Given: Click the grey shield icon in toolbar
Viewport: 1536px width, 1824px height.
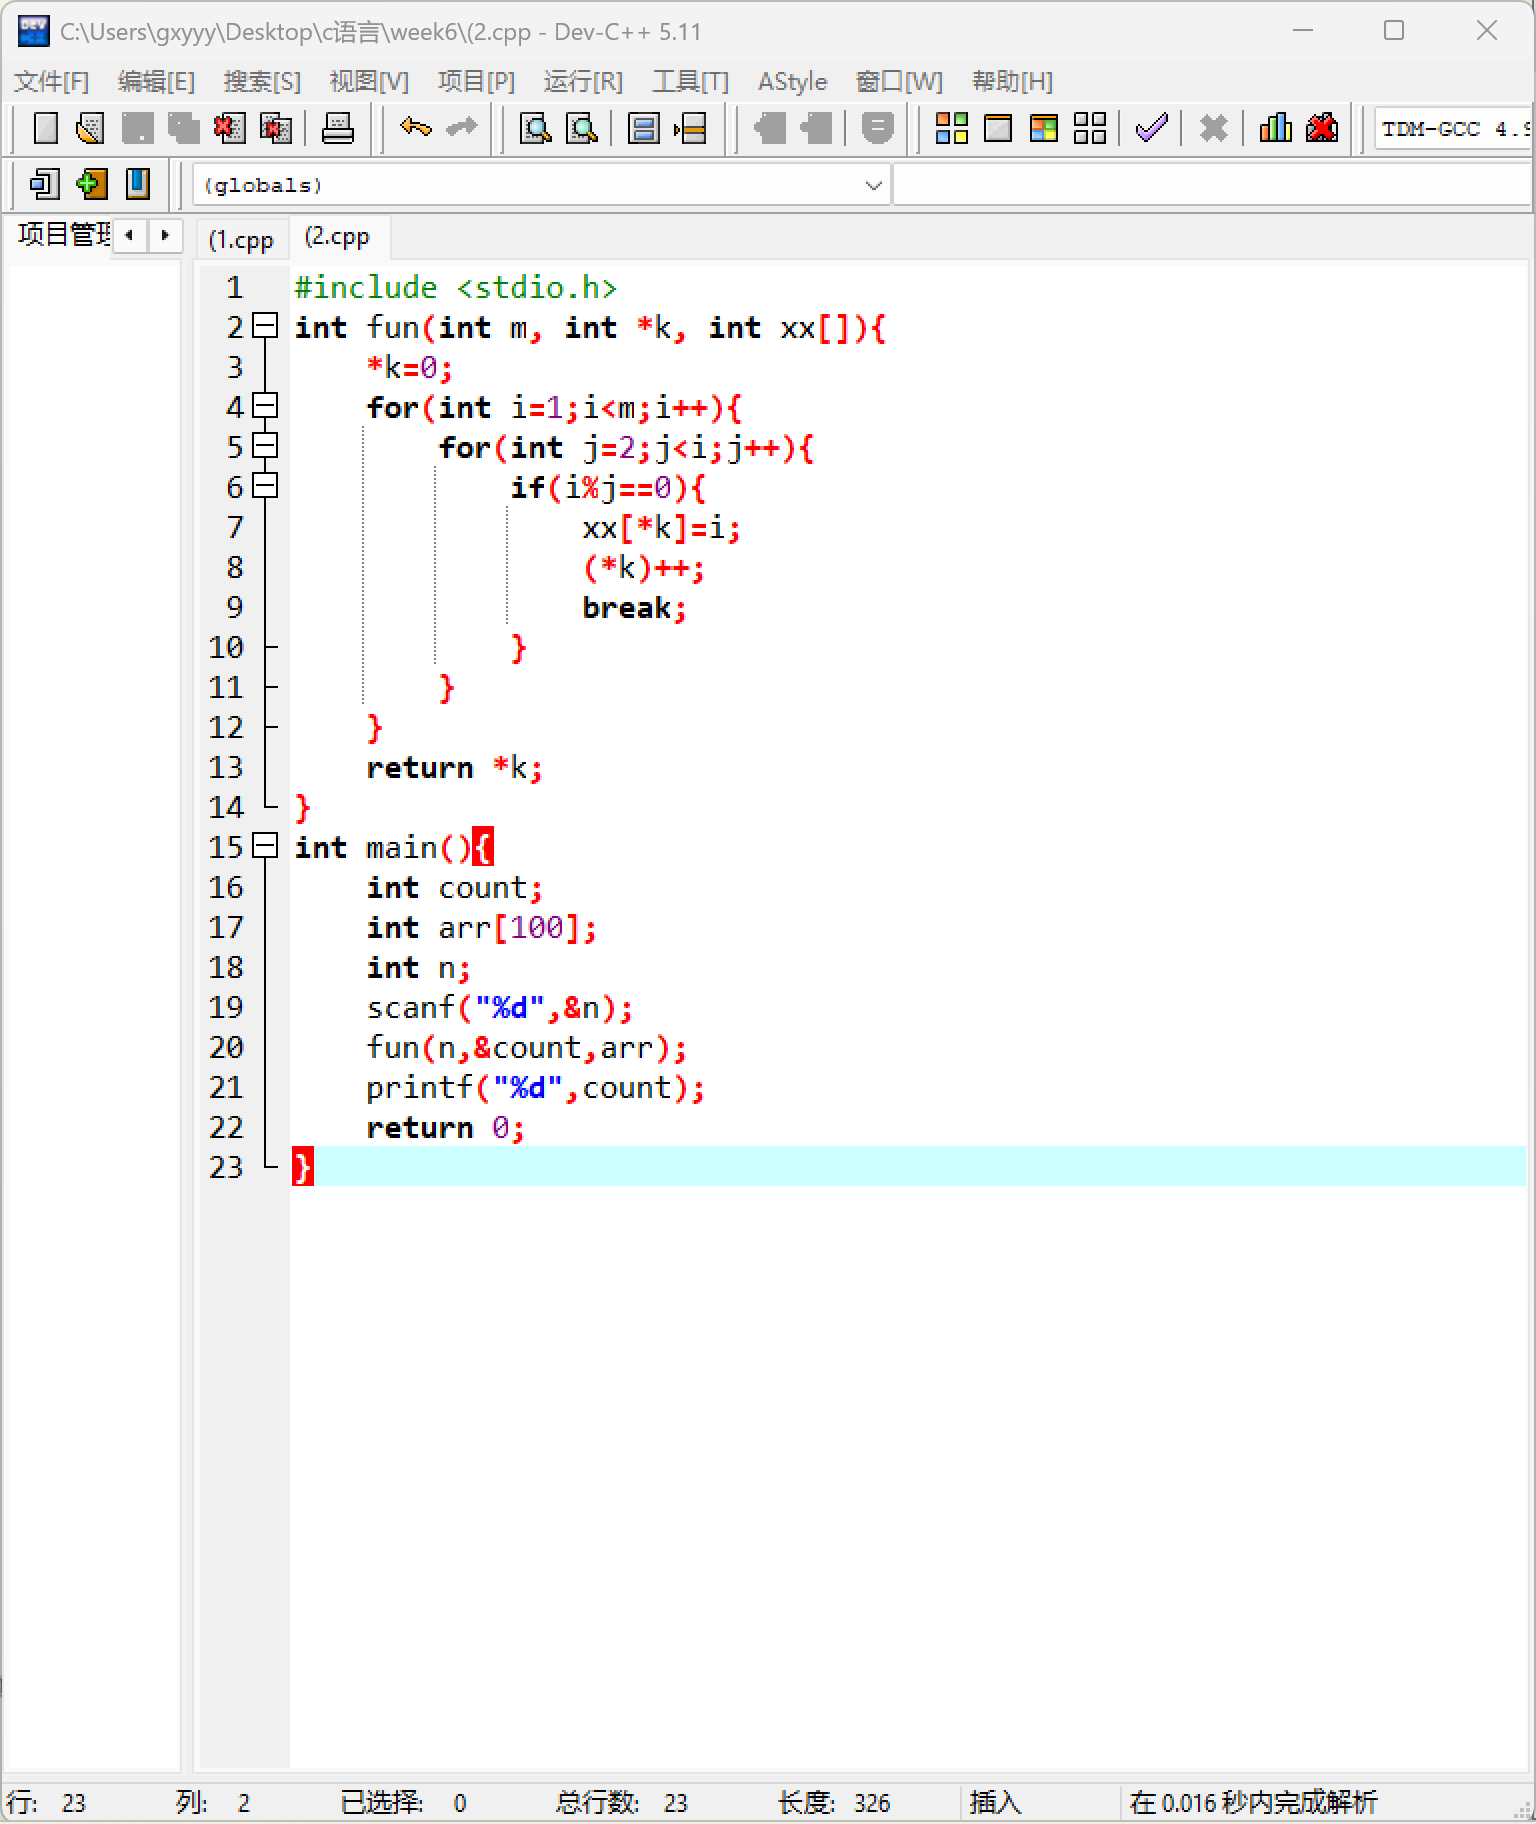Looking at the screenshot, I should pyautogui.click(x=877, y=128).
